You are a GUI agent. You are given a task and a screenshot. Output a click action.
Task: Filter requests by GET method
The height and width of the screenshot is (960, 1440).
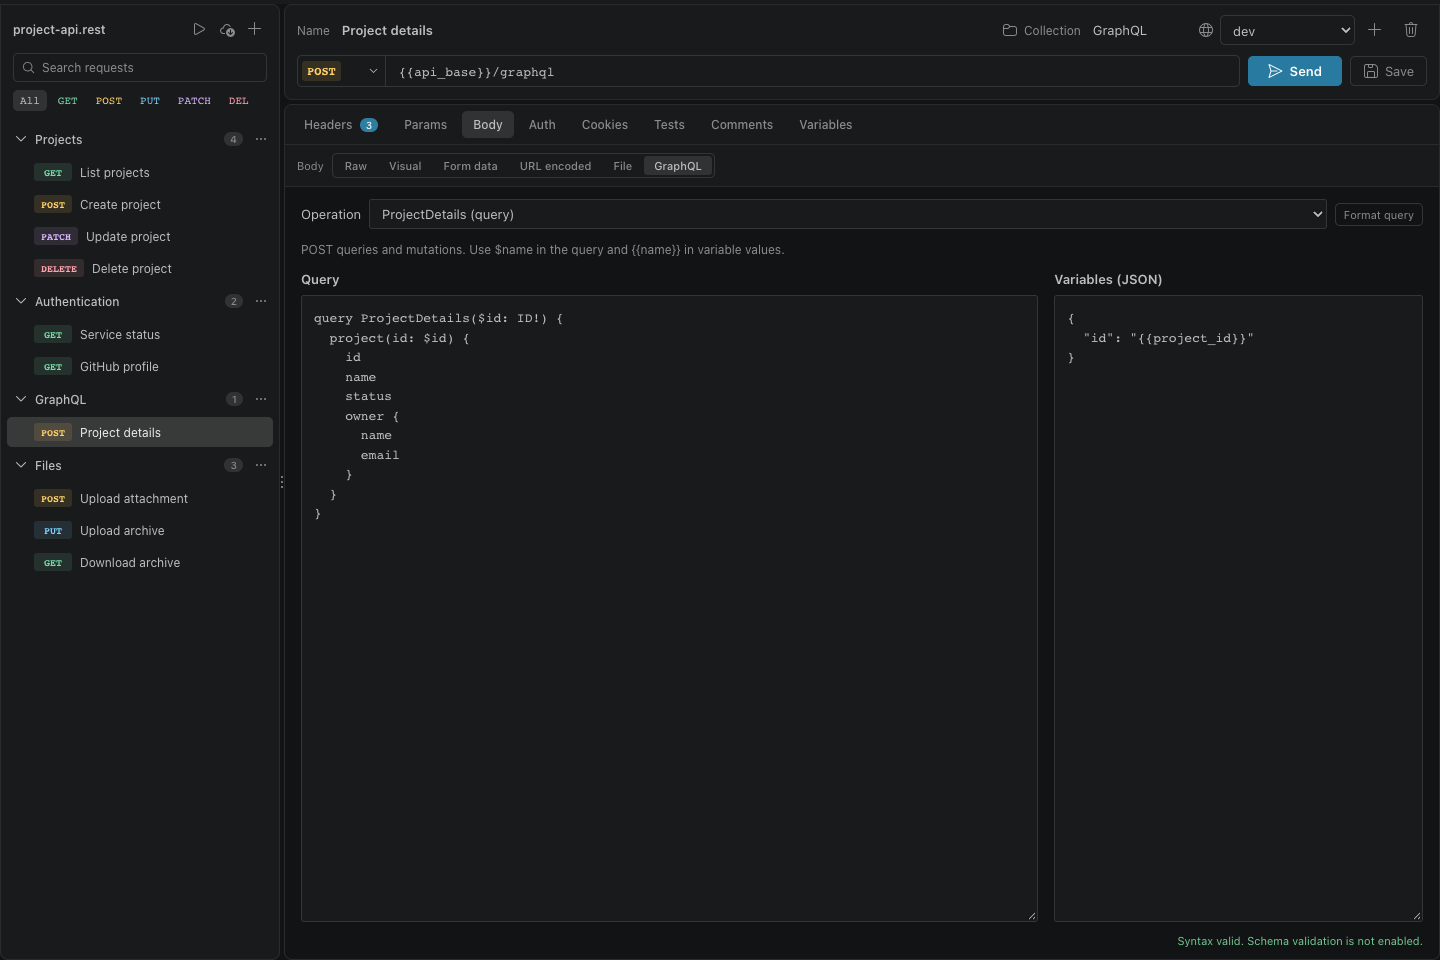pyautogui.click(x=68, y=101)
